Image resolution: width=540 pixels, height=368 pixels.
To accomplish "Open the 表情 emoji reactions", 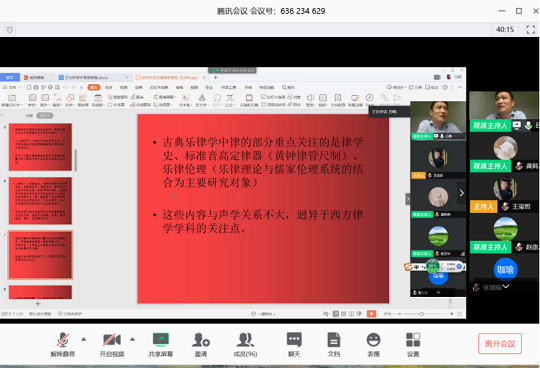I will (373, 344).
